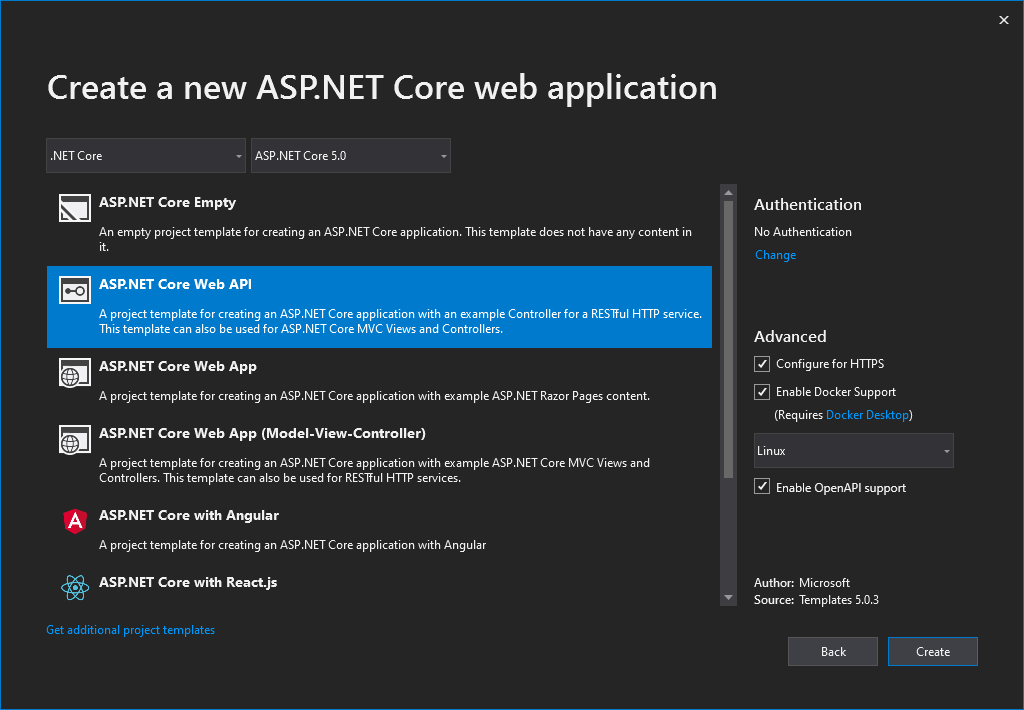Click the Advanced heading

point(790,336)
